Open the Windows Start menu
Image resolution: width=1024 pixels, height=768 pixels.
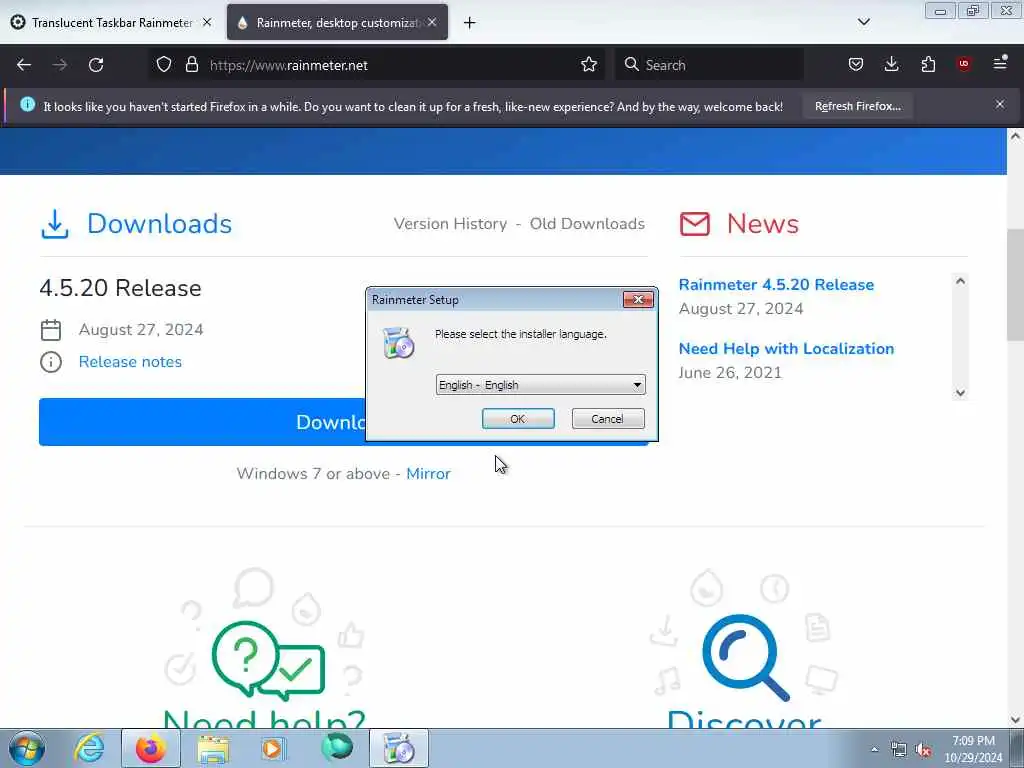click(27, 748)
